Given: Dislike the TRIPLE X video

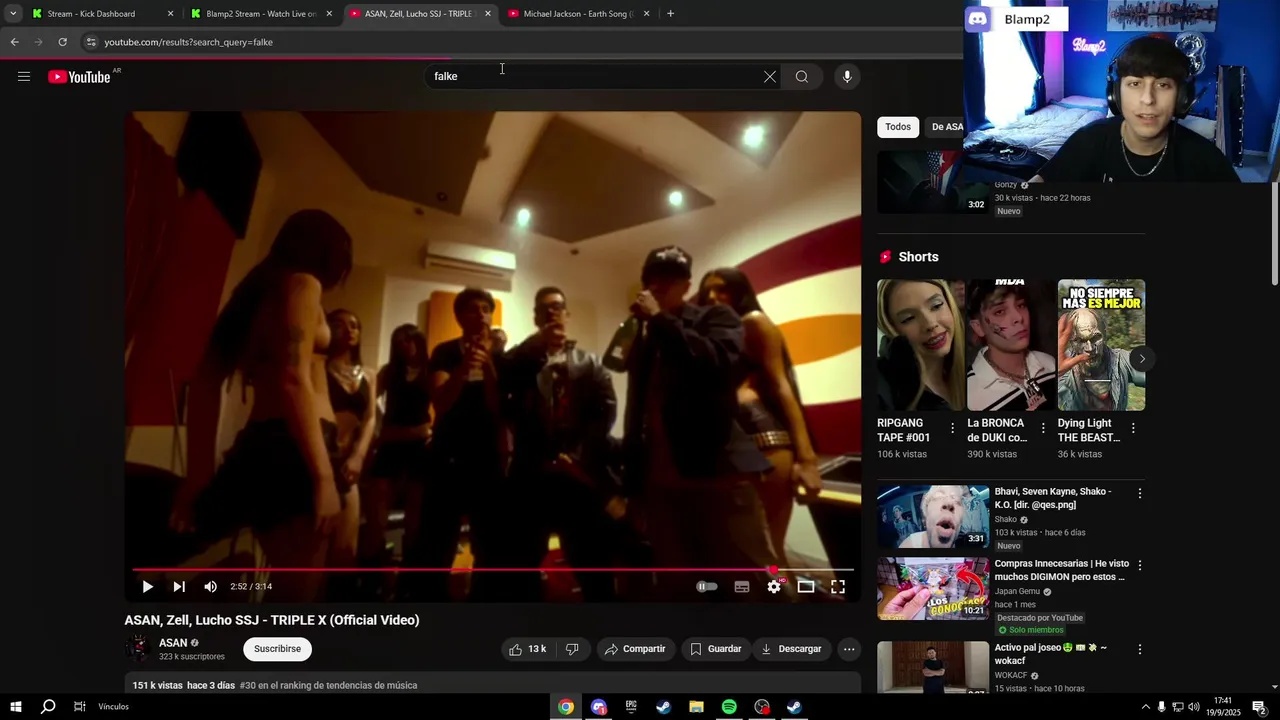Looking at the screenshot, I should click(572, 649).
